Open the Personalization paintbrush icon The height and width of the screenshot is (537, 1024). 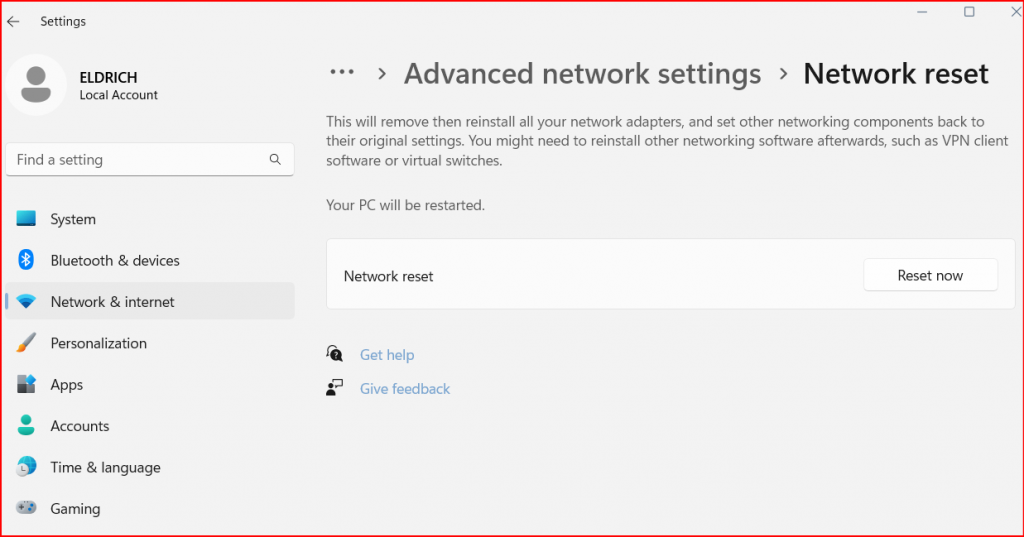click(x=26, y=343)
